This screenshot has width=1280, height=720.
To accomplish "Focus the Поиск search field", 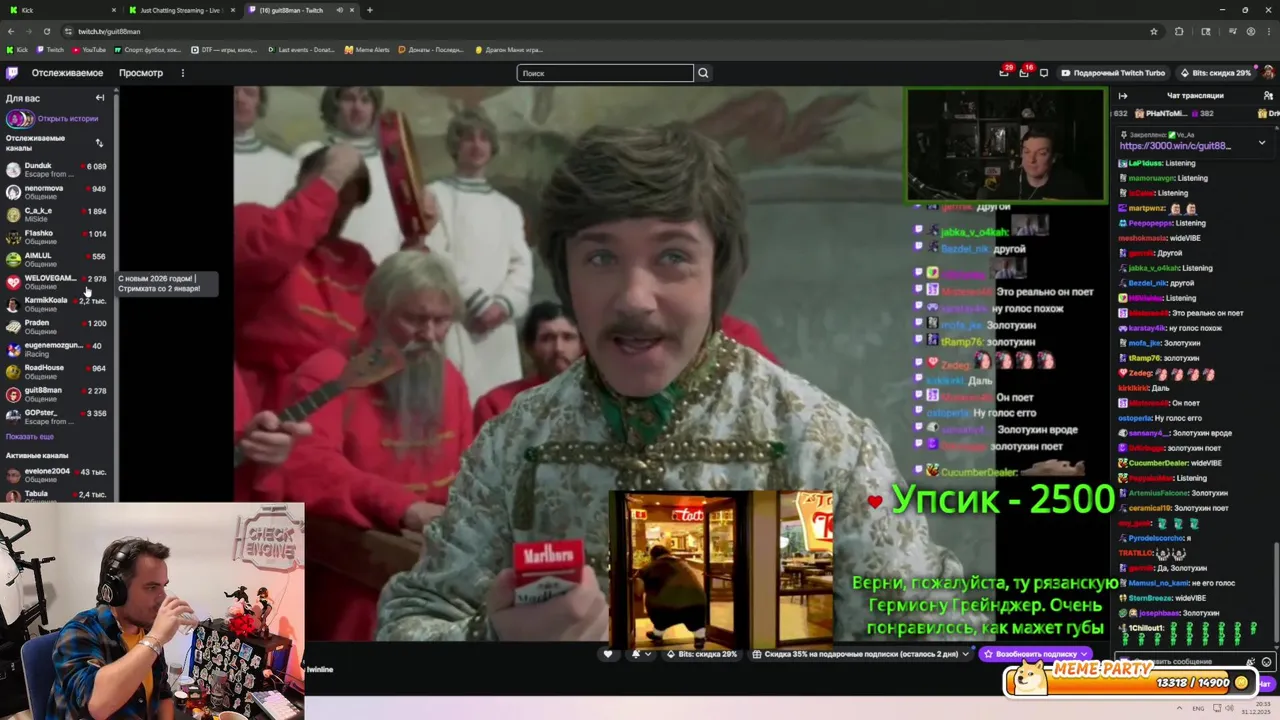I will point(605,73).
